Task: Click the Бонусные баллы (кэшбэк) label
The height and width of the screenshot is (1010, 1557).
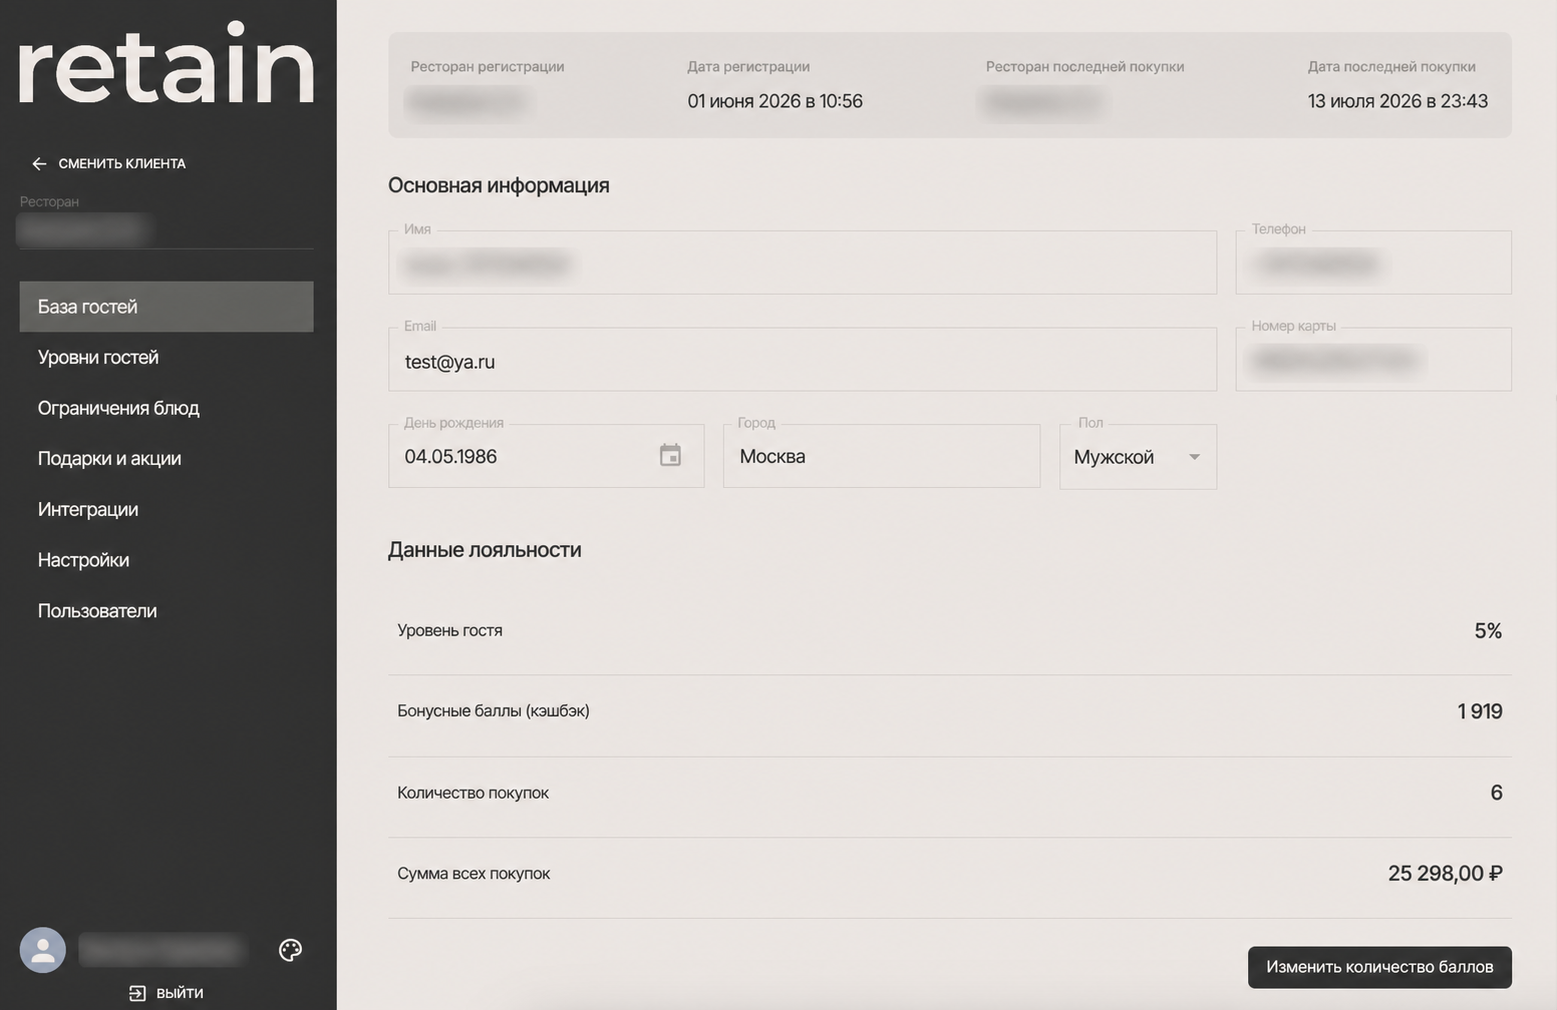Action: (493, 711)
